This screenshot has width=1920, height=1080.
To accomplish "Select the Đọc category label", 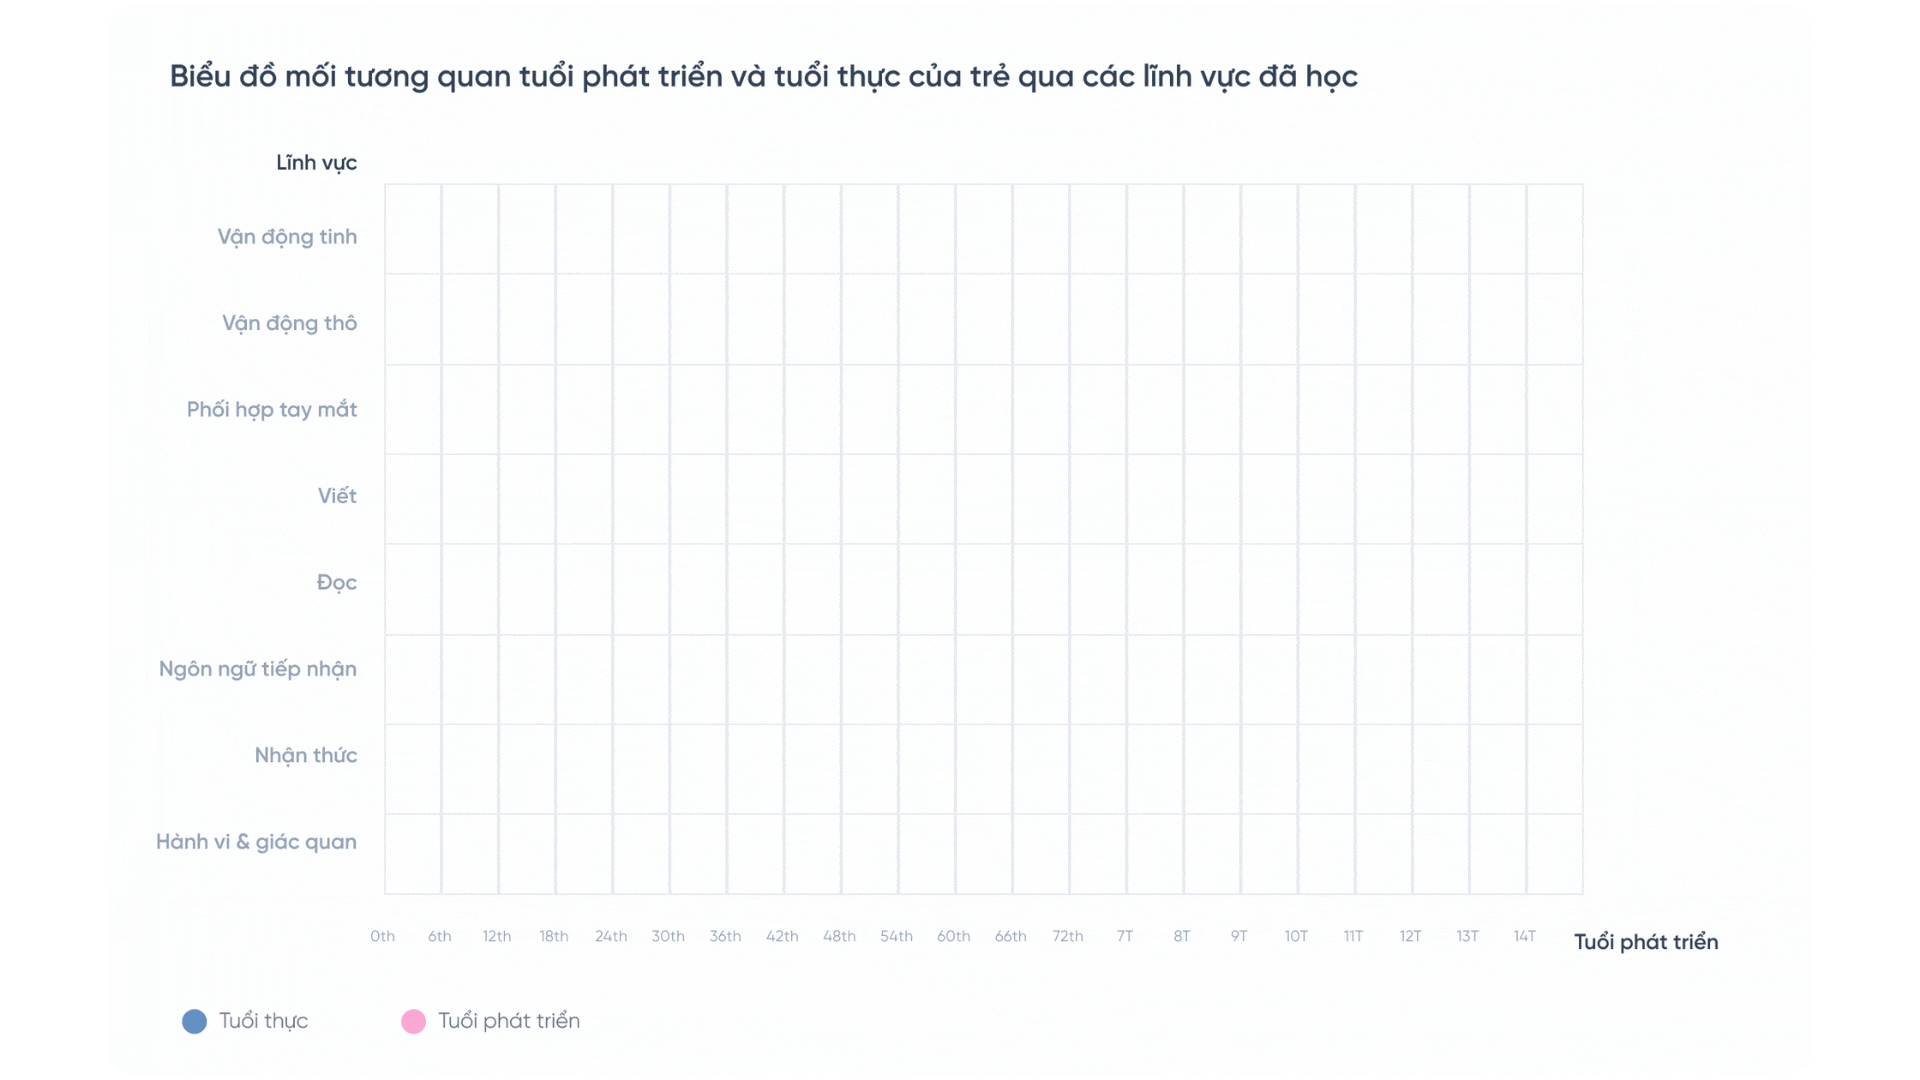I will [336, 583].
